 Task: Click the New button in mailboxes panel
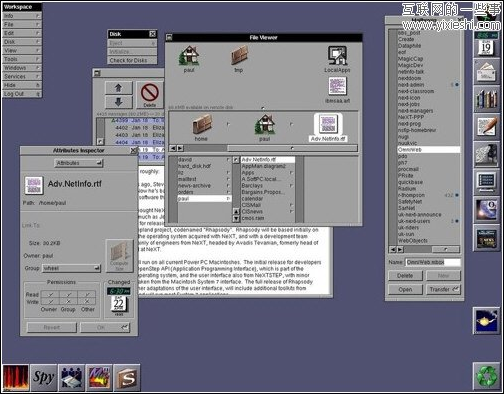tap(443, 276)
